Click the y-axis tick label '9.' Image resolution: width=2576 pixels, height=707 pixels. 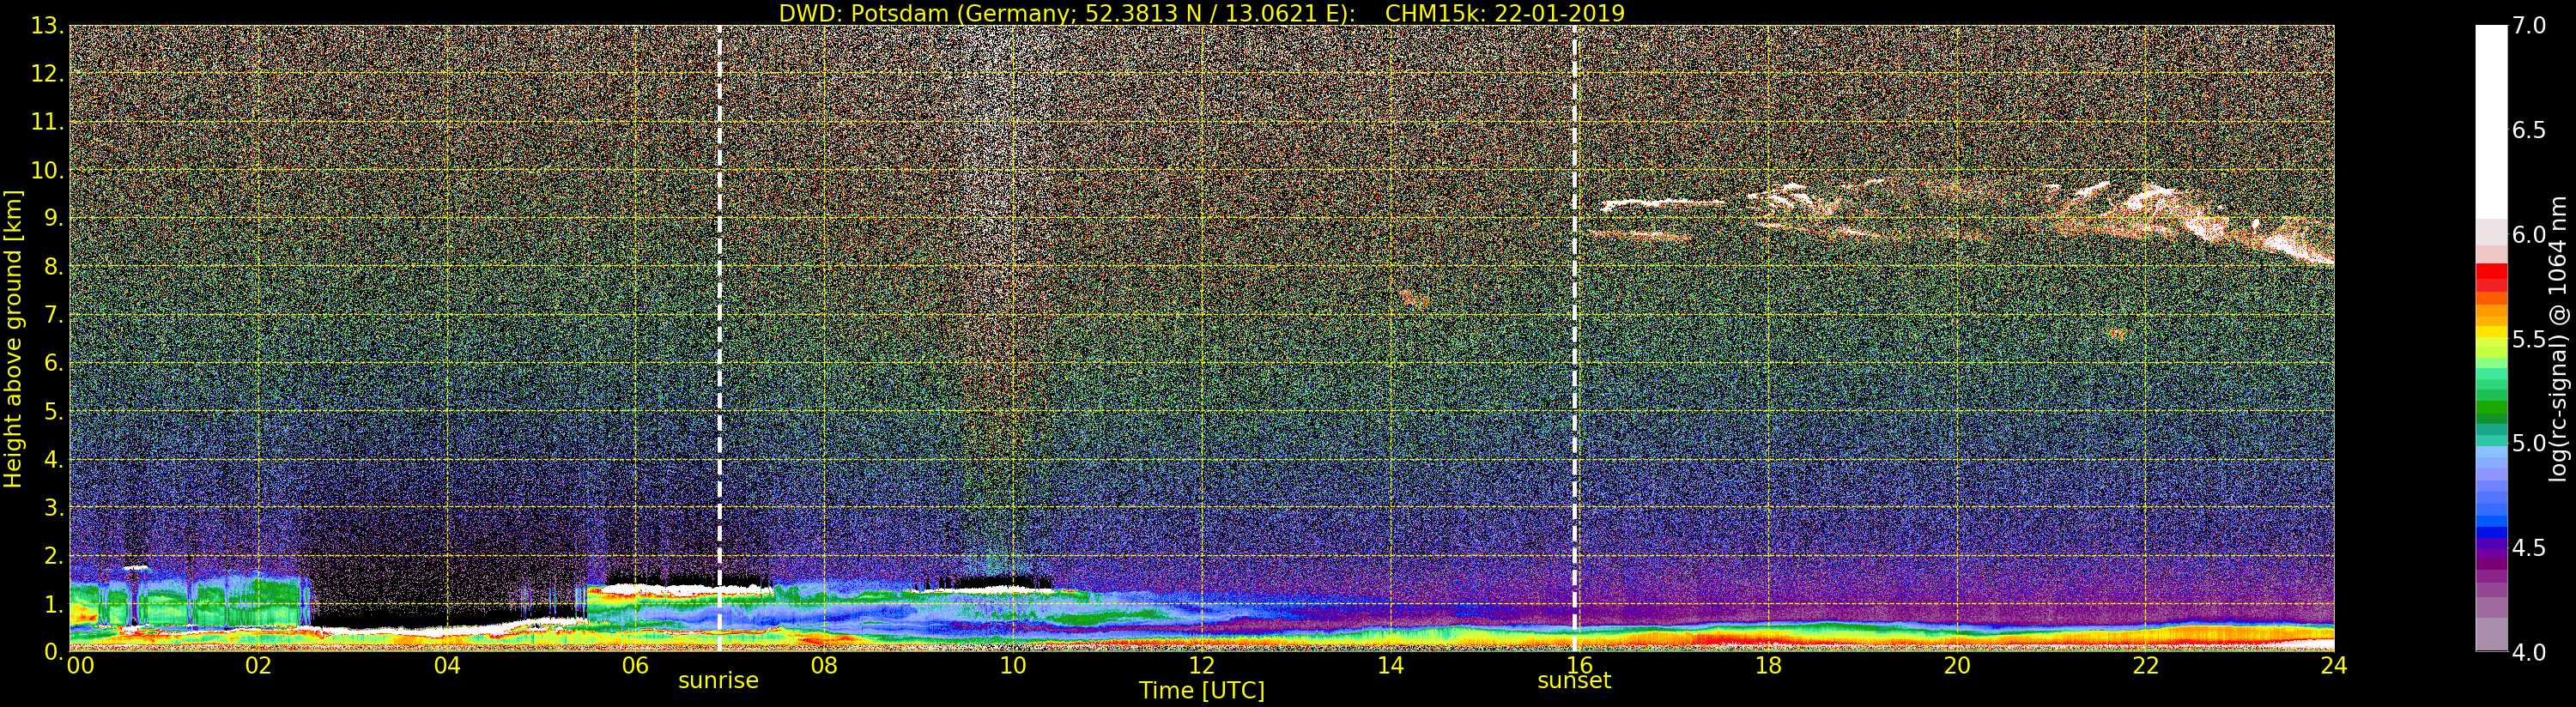pos(53,218)
